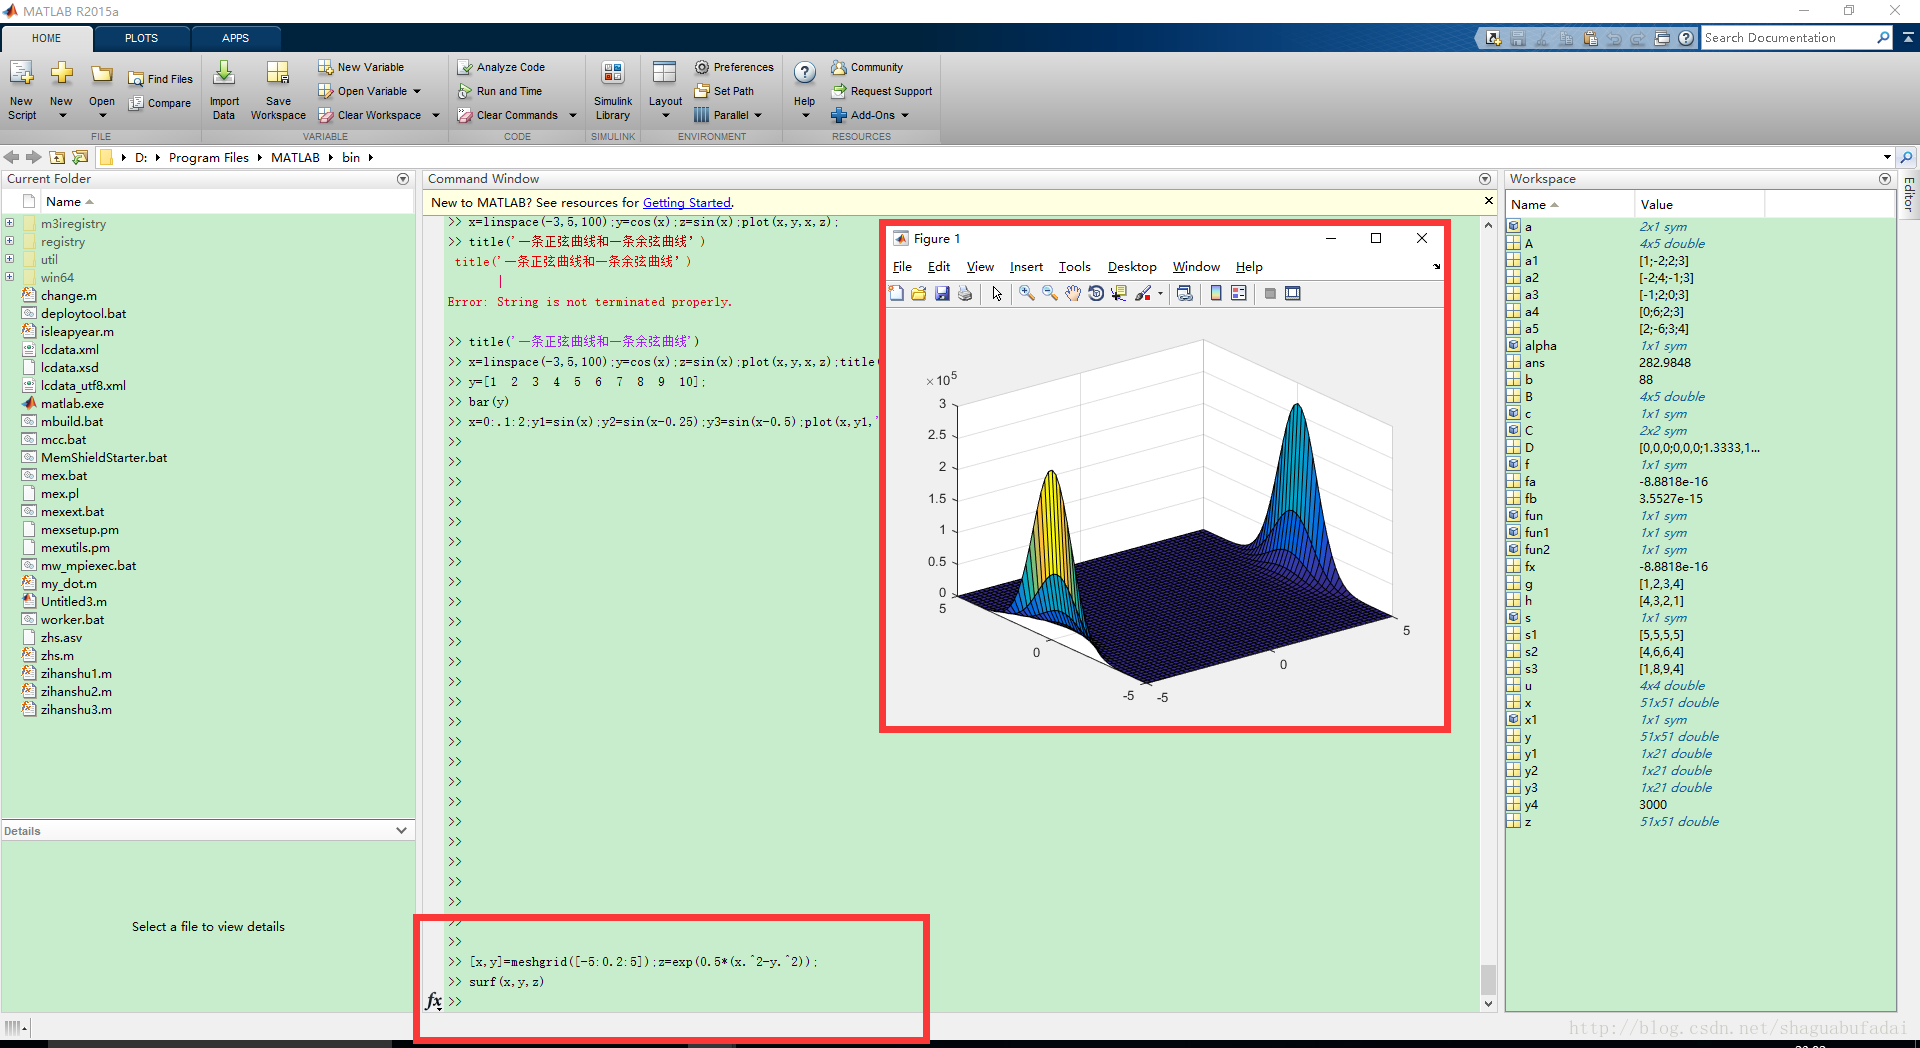This screenshot has height=1048, width=1920.
Task: Open Simulink Library
Action: 613,90
